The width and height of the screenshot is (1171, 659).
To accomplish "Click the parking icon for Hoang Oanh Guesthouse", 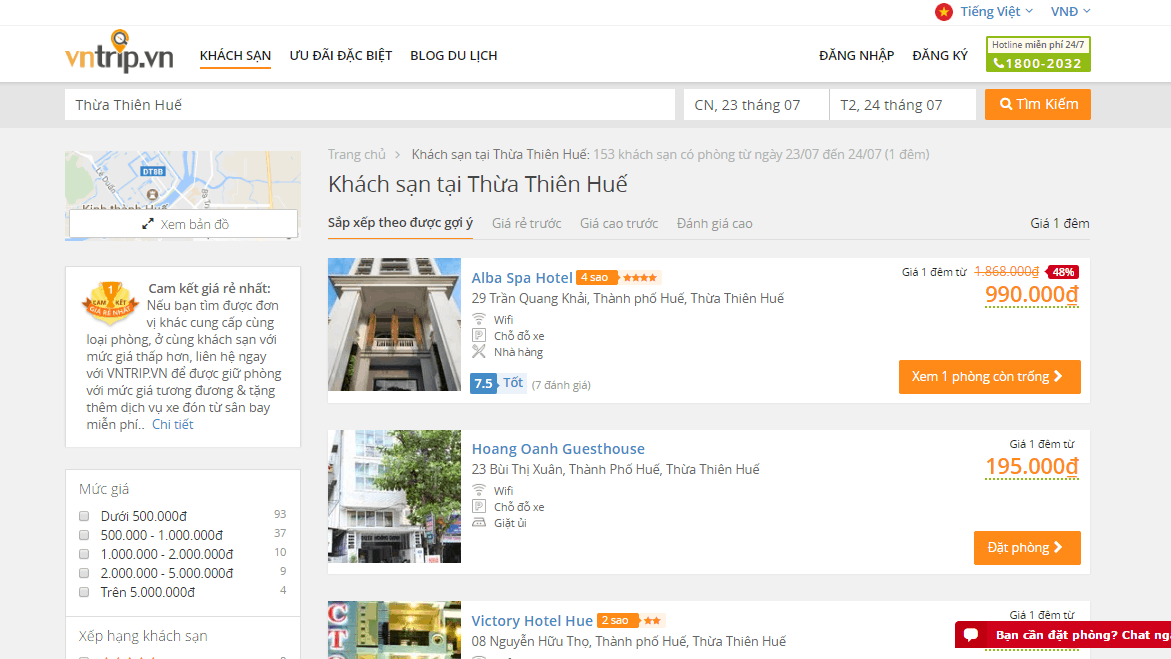I will (479, 507).
